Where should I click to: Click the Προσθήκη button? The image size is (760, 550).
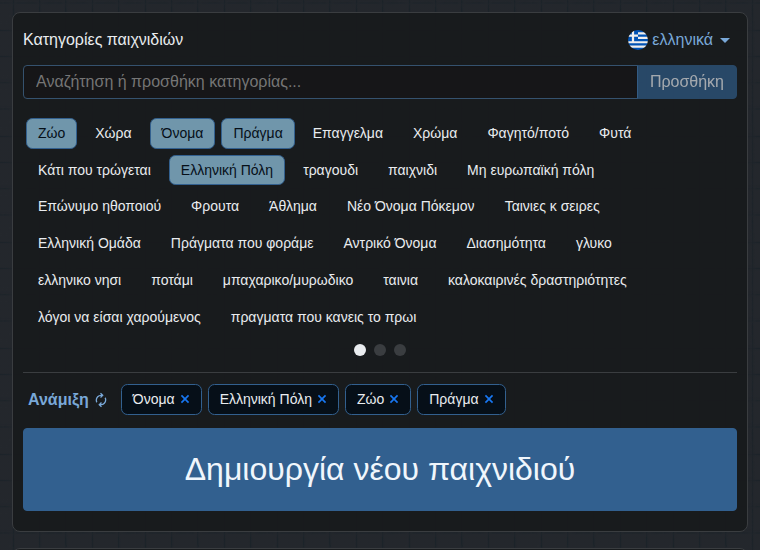point(687,82)
